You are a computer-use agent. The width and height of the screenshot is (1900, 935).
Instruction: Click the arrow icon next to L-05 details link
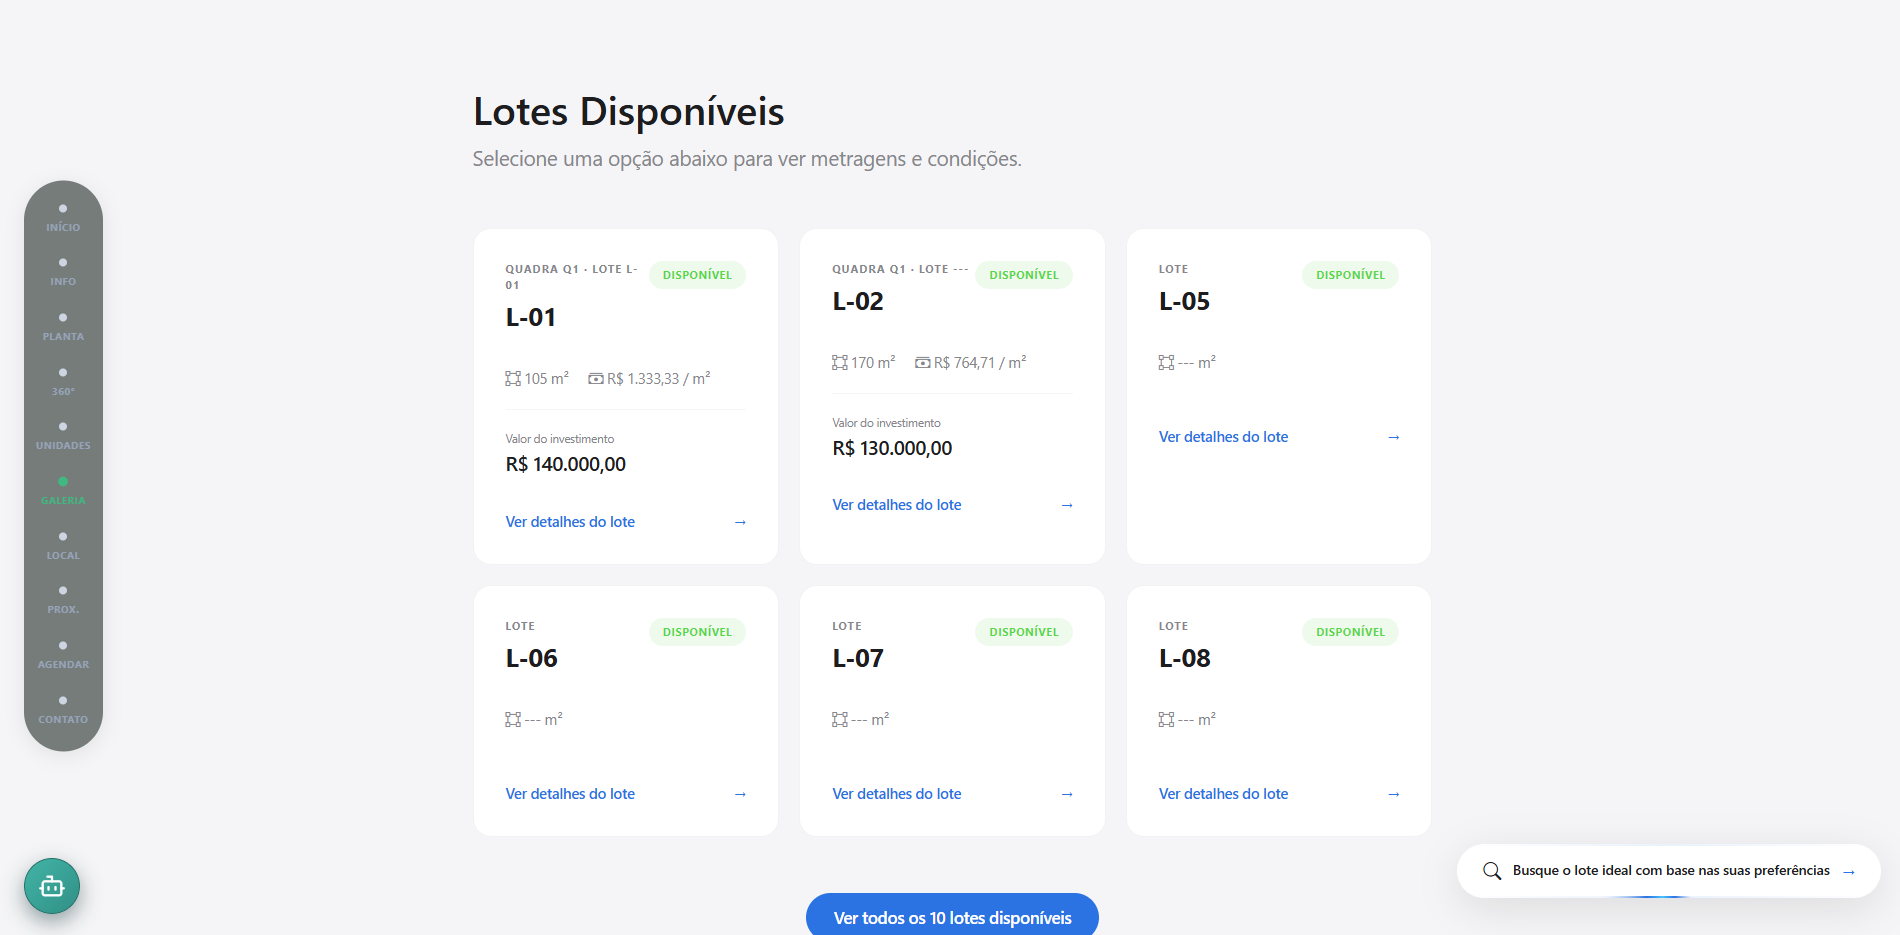1393,437
